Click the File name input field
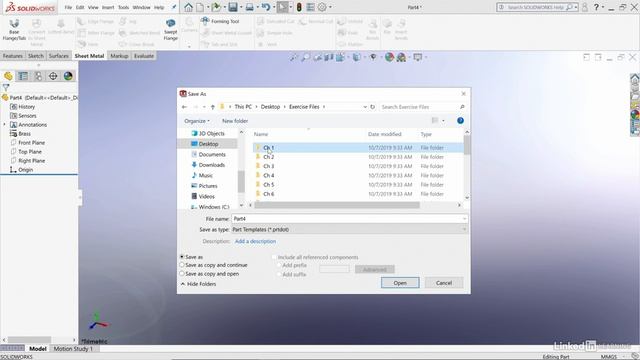The width and height of the screenshot is (640, 360). pos(347,219)
